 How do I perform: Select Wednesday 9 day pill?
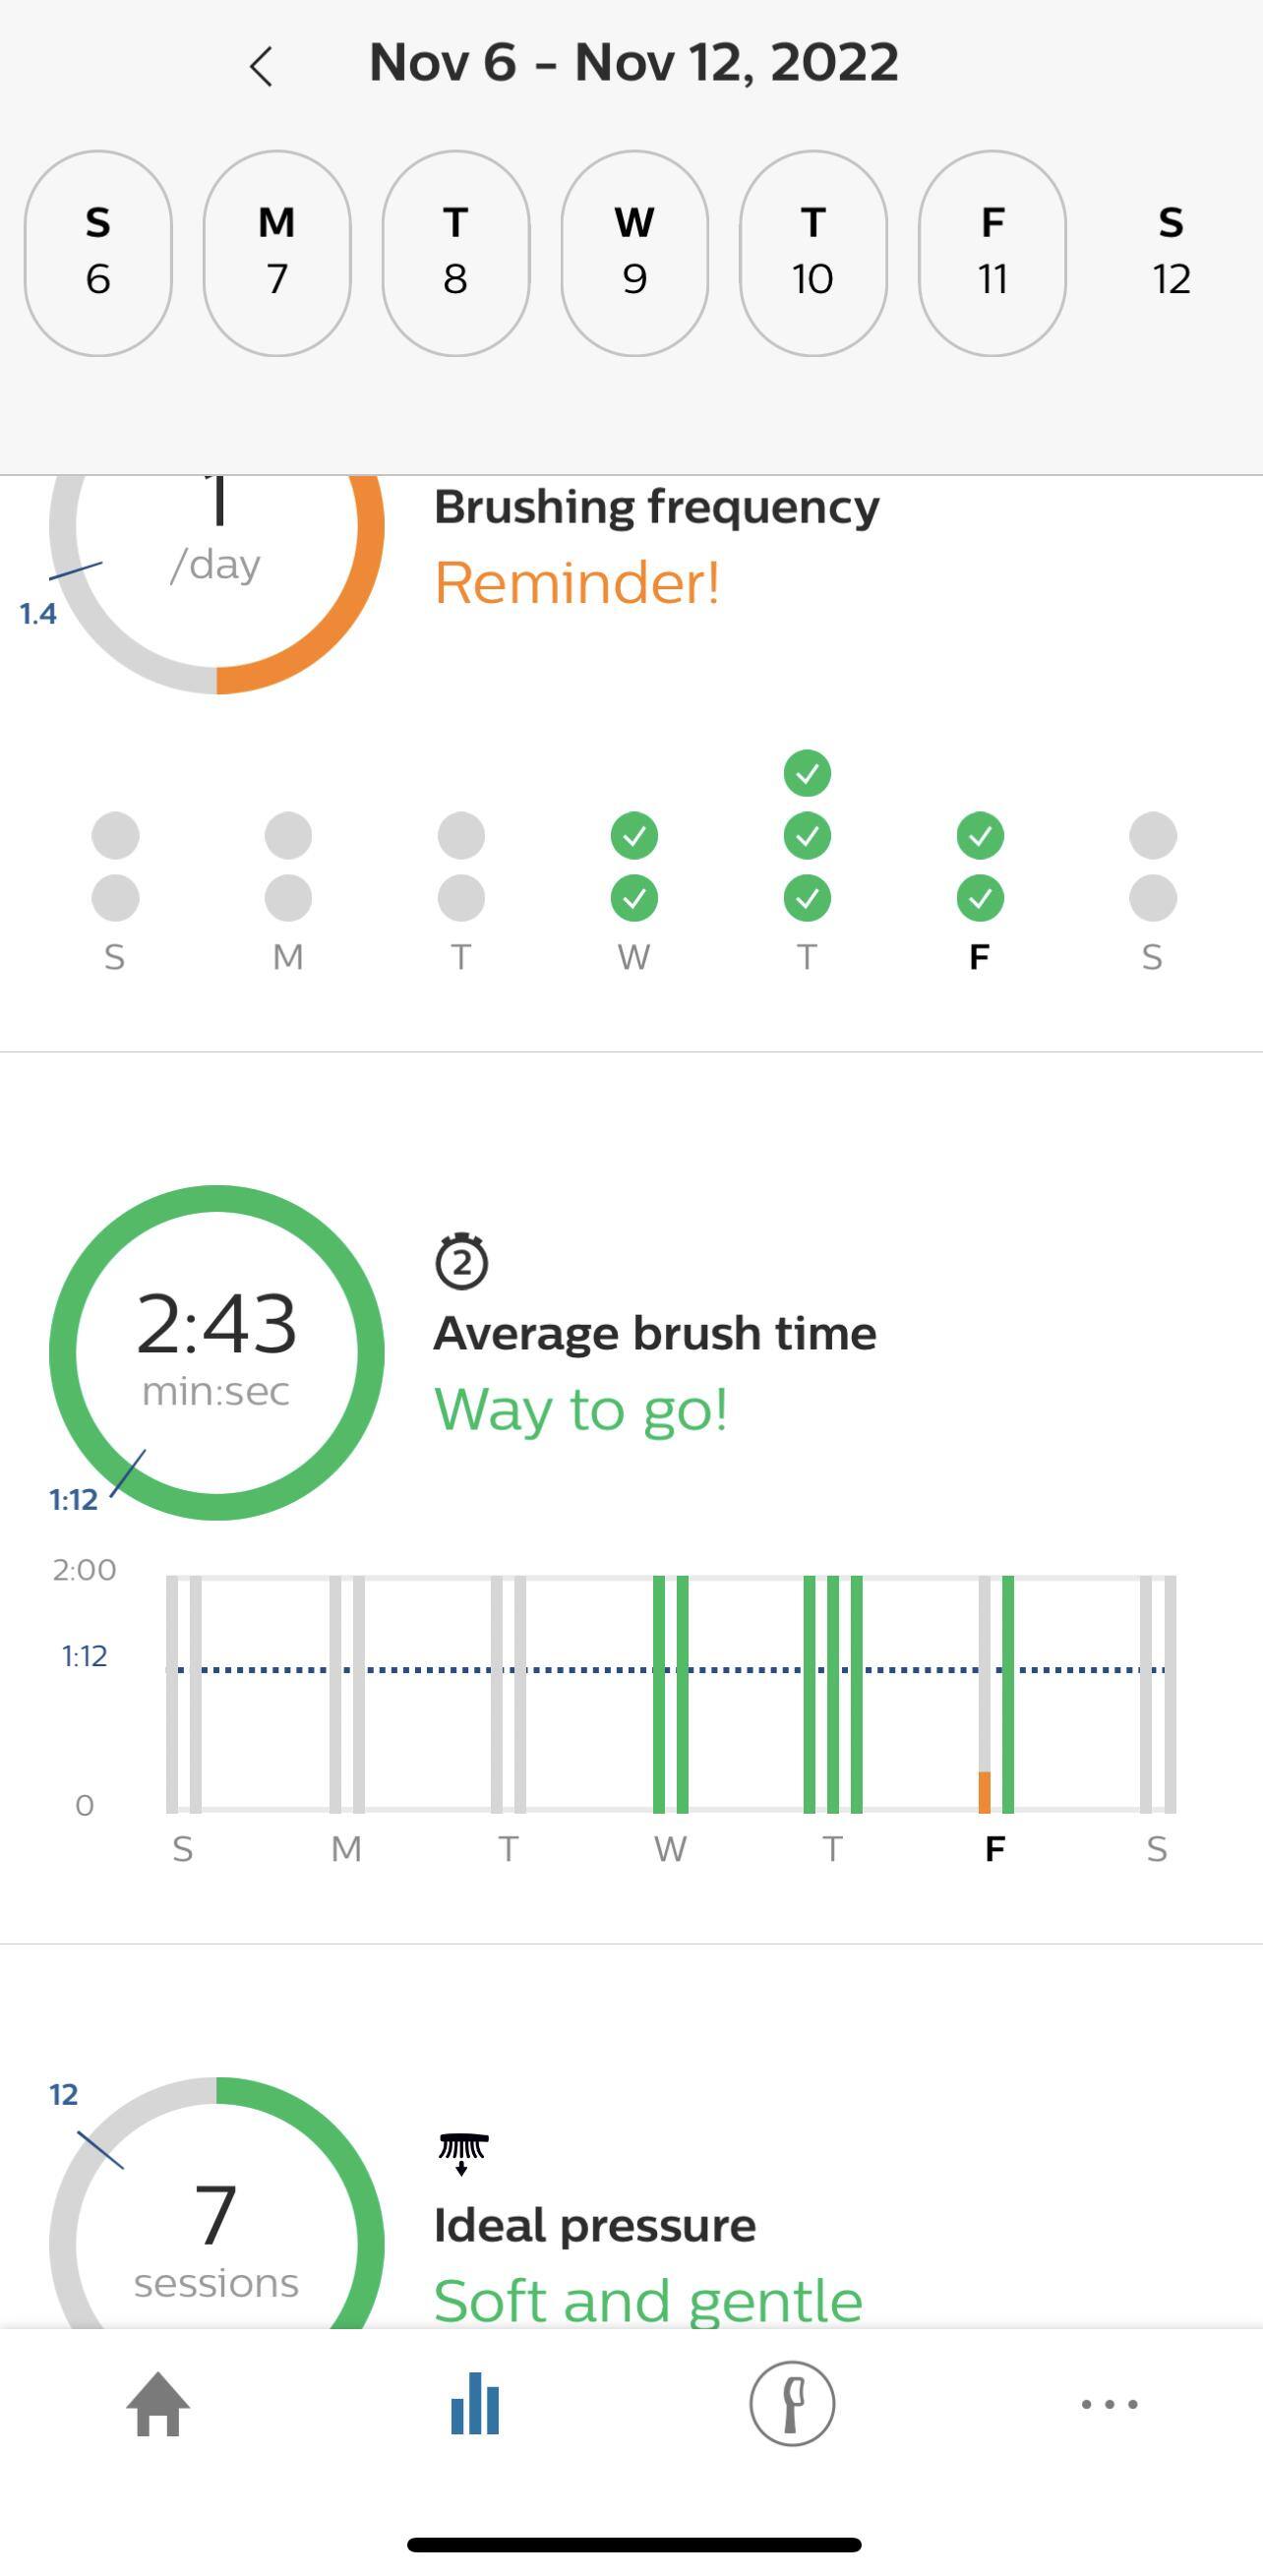[x=635, y=253]
